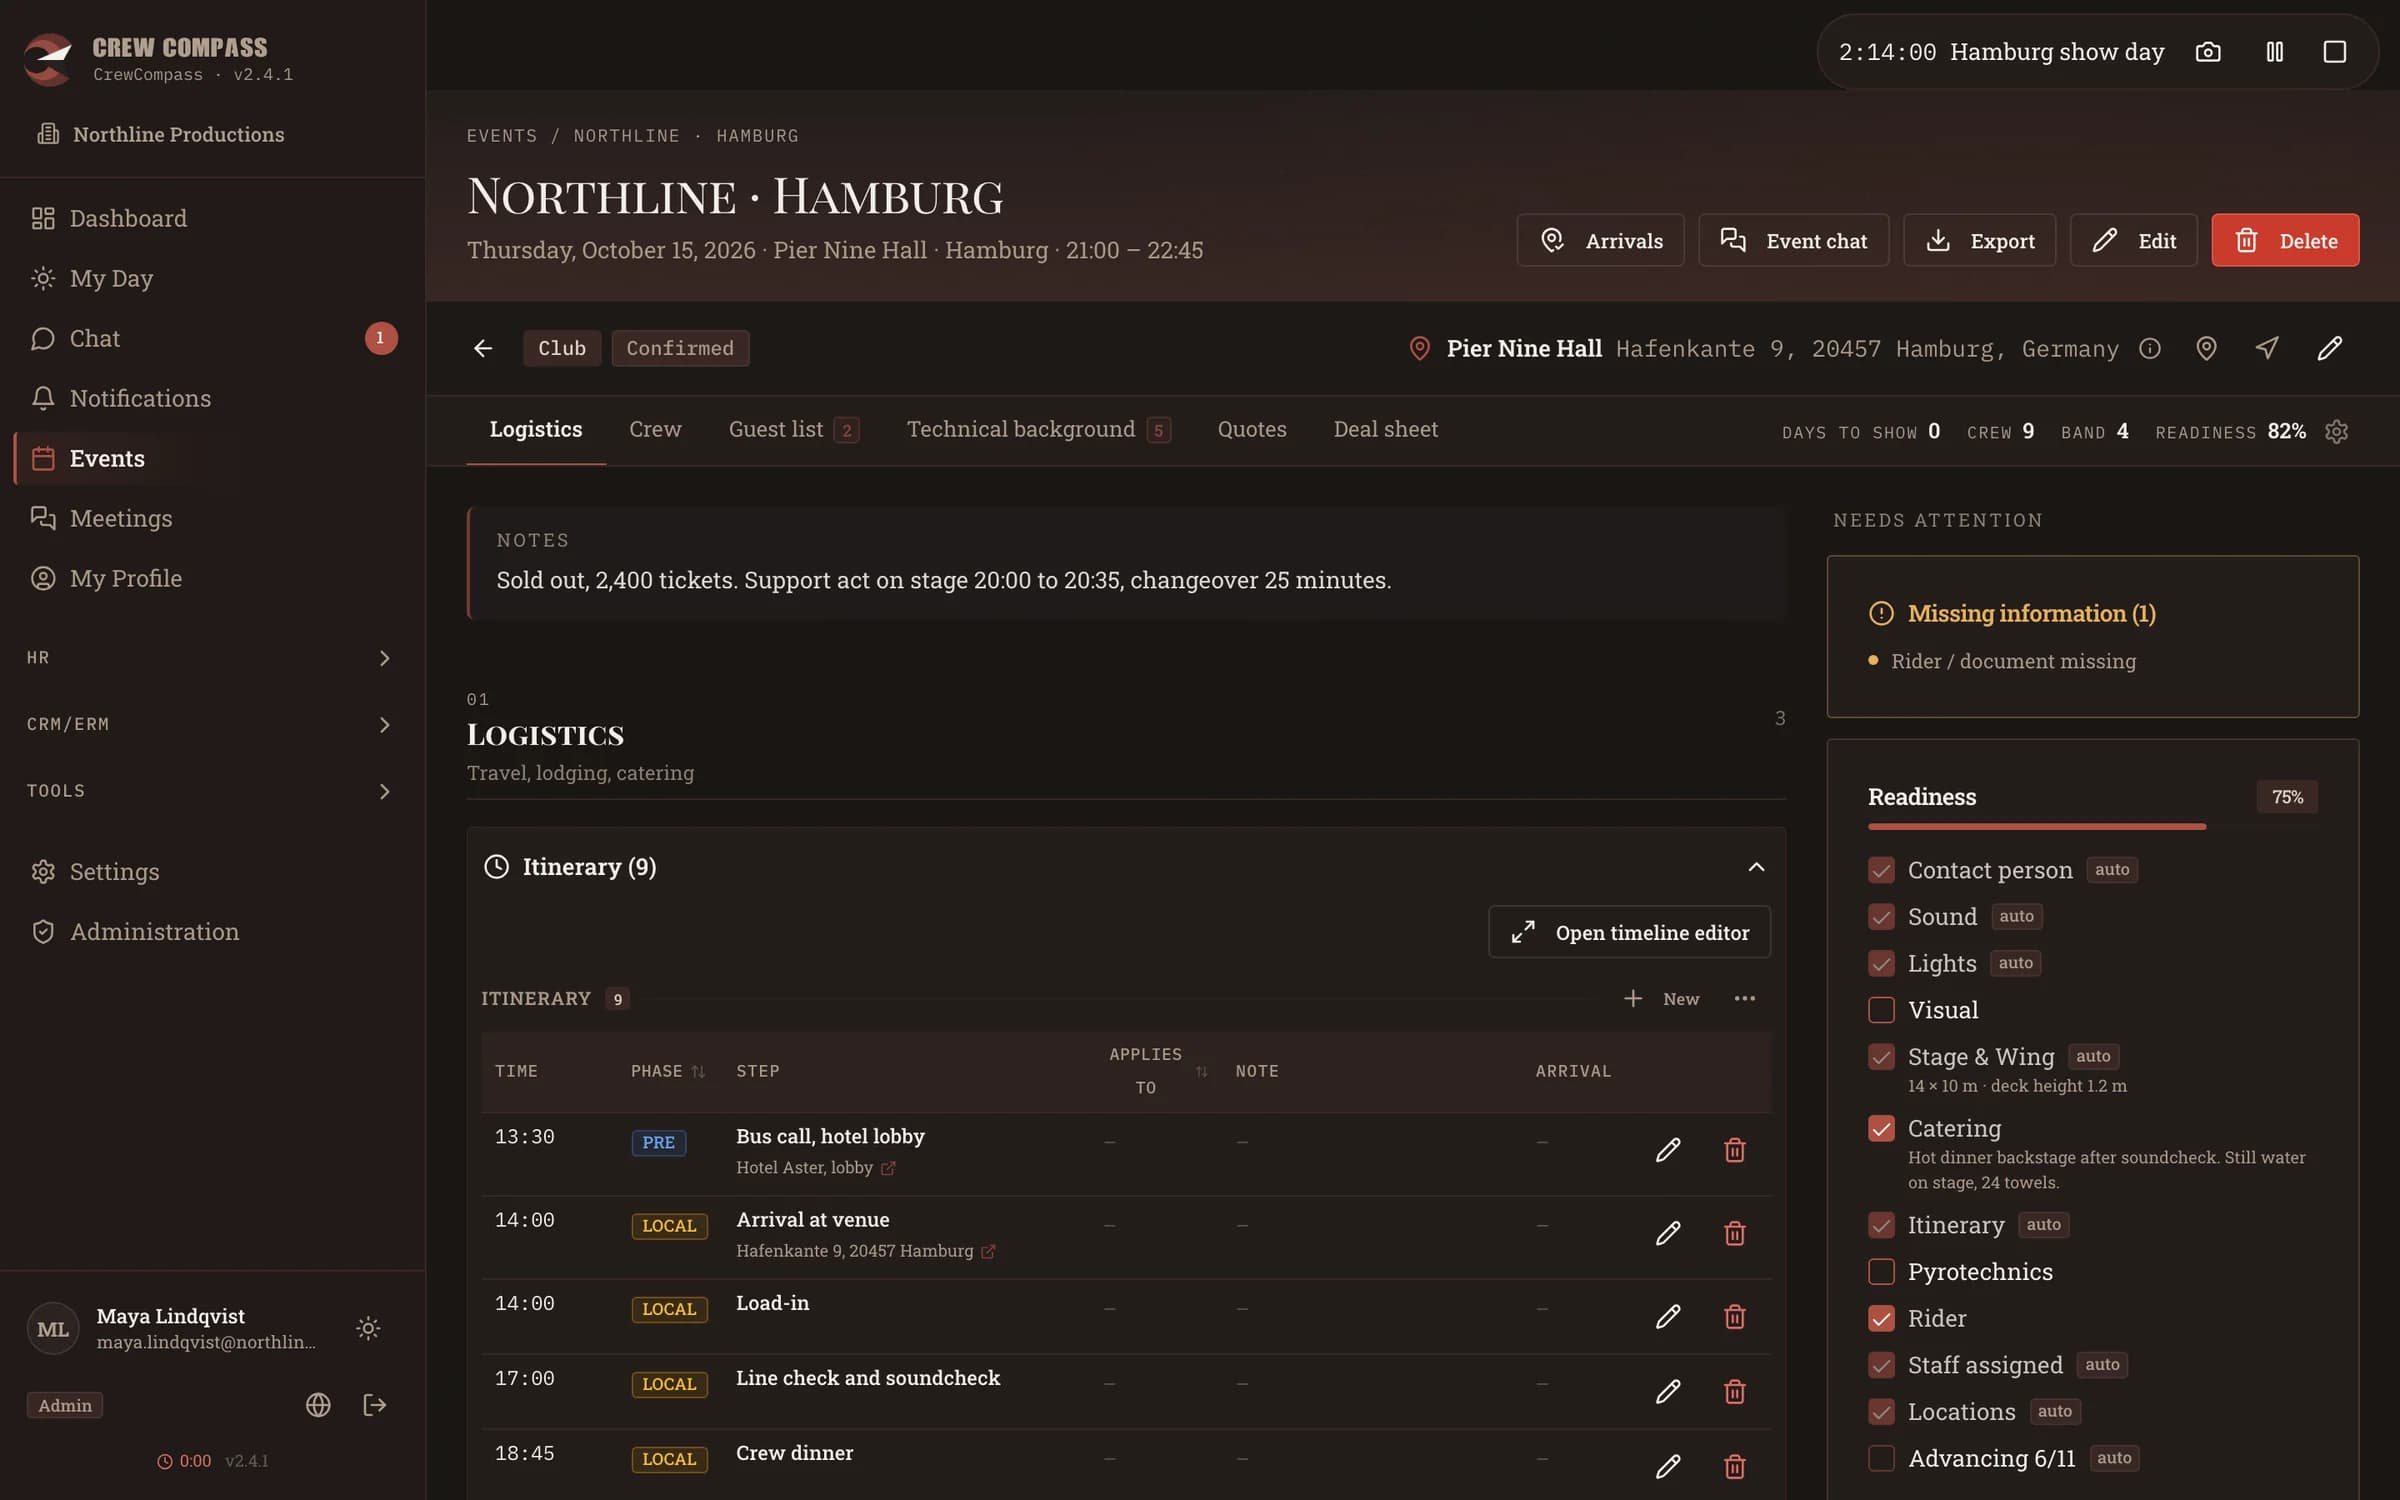The height and width of the screenshot is (1500, 2400).
Task: Toggle theme with sun icon by profile
Action: click(x=368, y=1328)
